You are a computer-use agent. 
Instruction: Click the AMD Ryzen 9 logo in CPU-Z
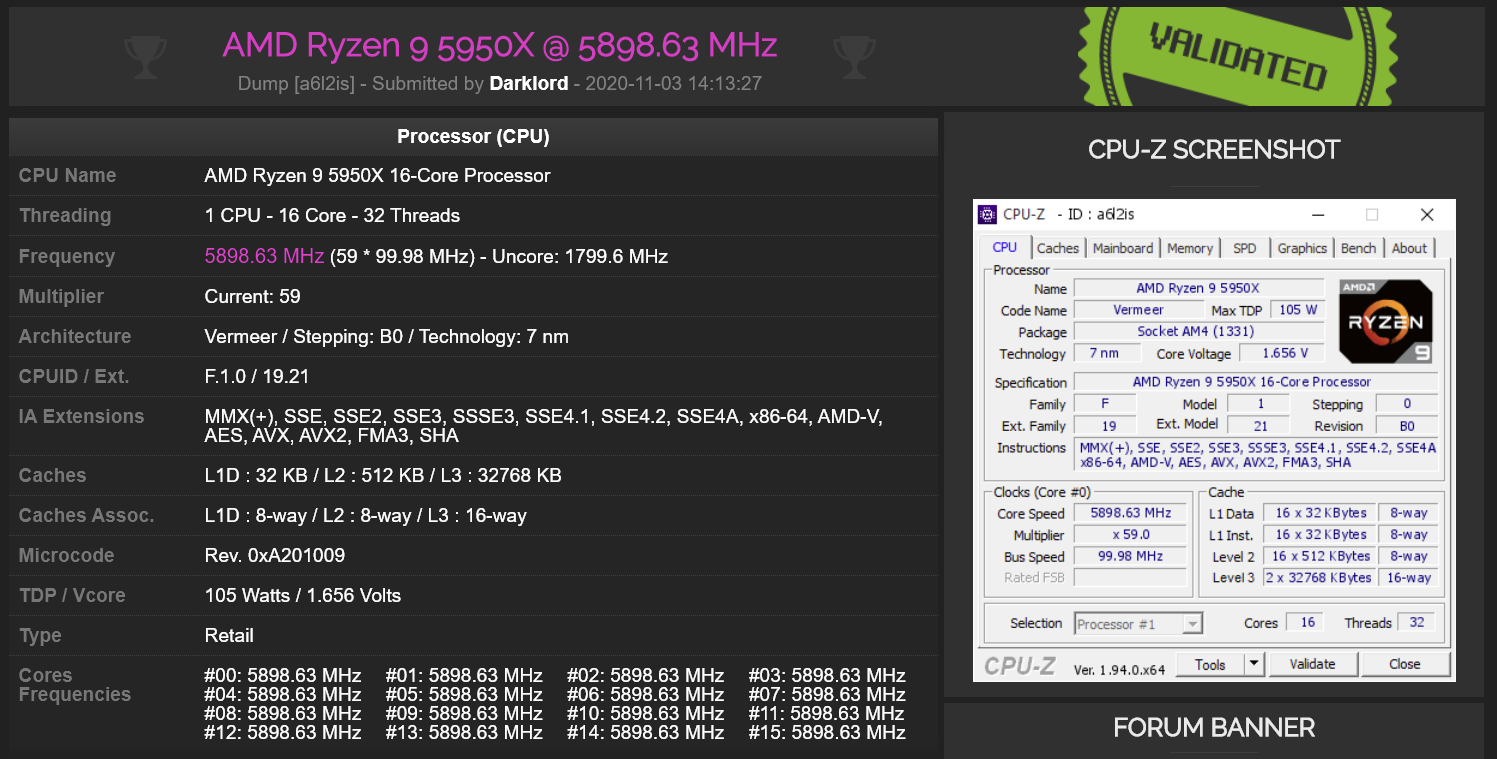pos(1386,322)
